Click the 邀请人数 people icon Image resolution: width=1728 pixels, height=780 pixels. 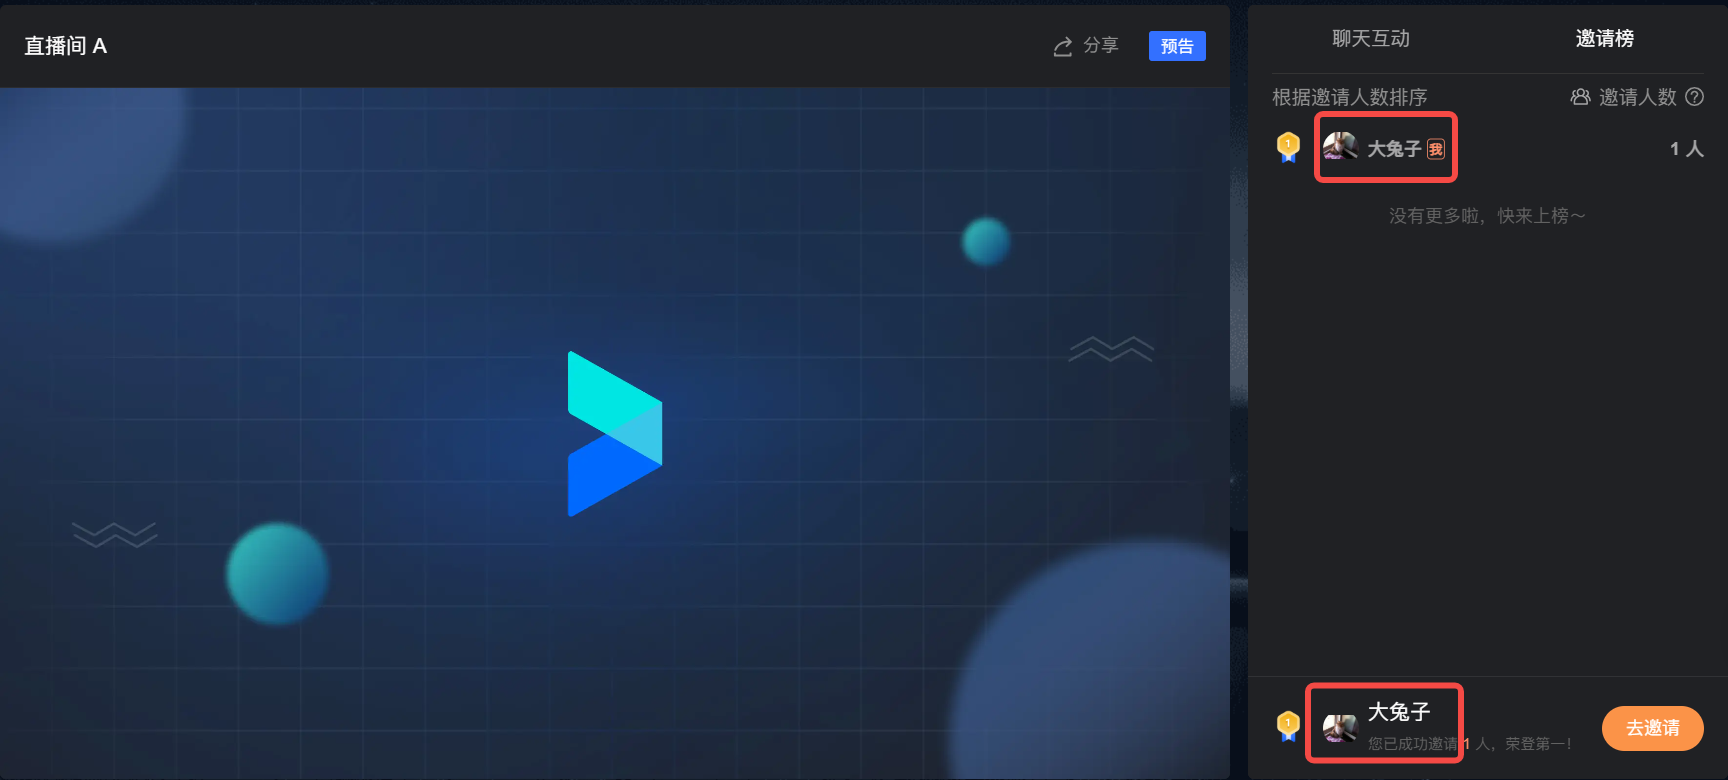(1580, 97)
